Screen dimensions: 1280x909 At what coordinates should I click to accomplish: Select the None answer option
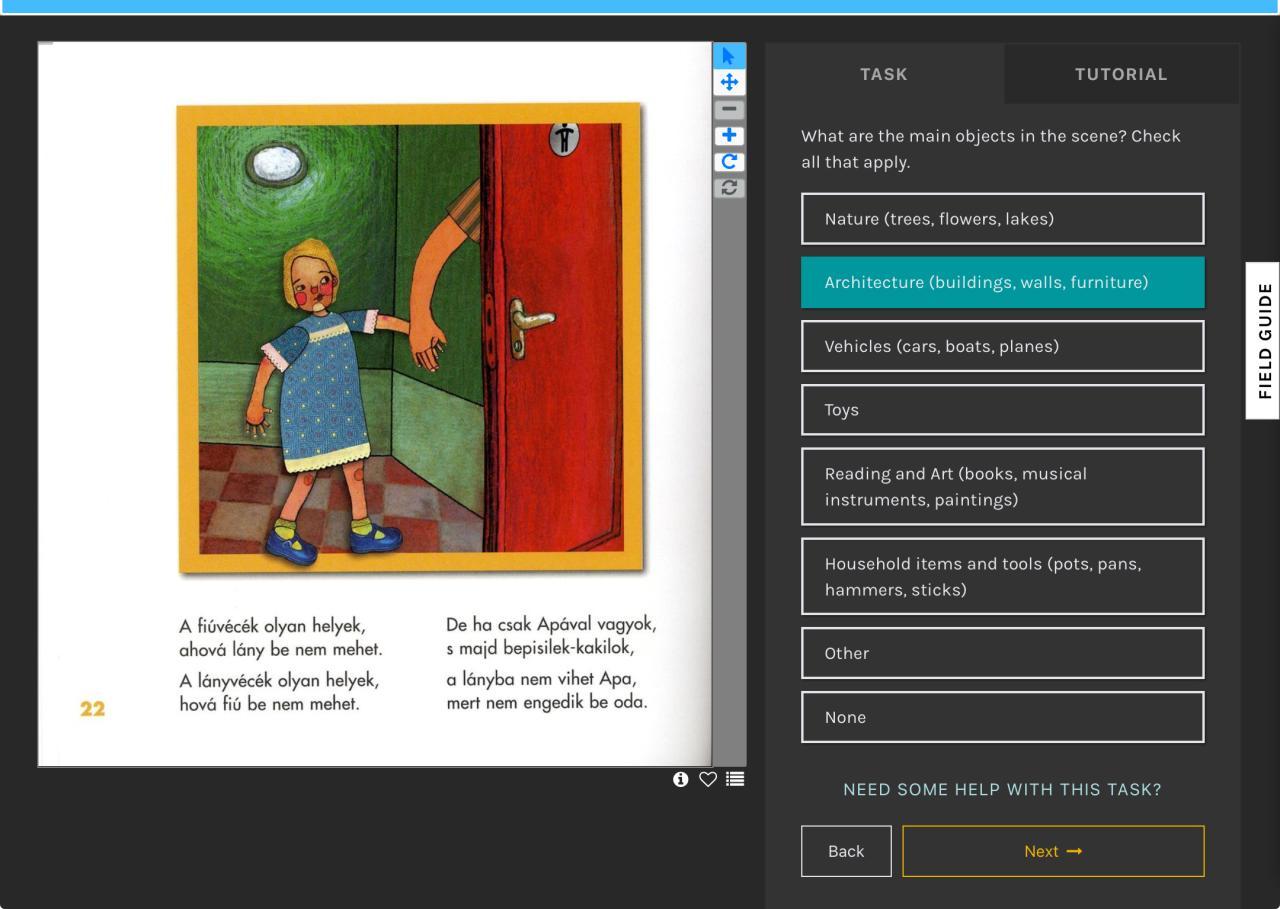(x=1003, y=717)
